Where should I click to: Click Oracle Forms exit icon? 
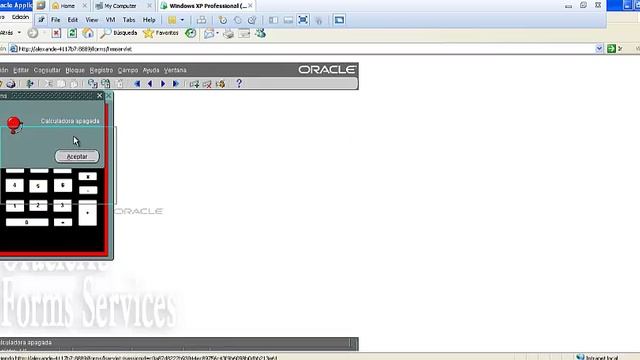[x=29, y=84]
